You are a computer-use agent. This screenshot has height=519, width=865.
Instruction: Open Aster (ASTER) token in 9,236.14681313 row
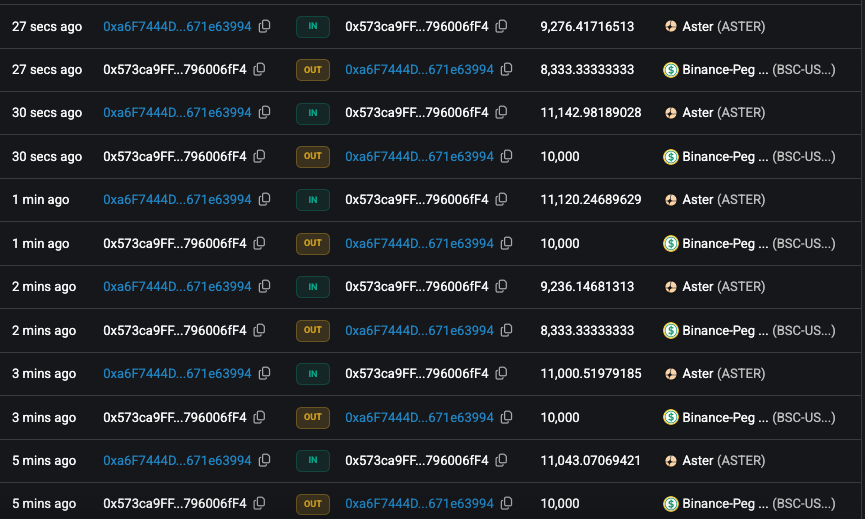click(x=714, y=287)
